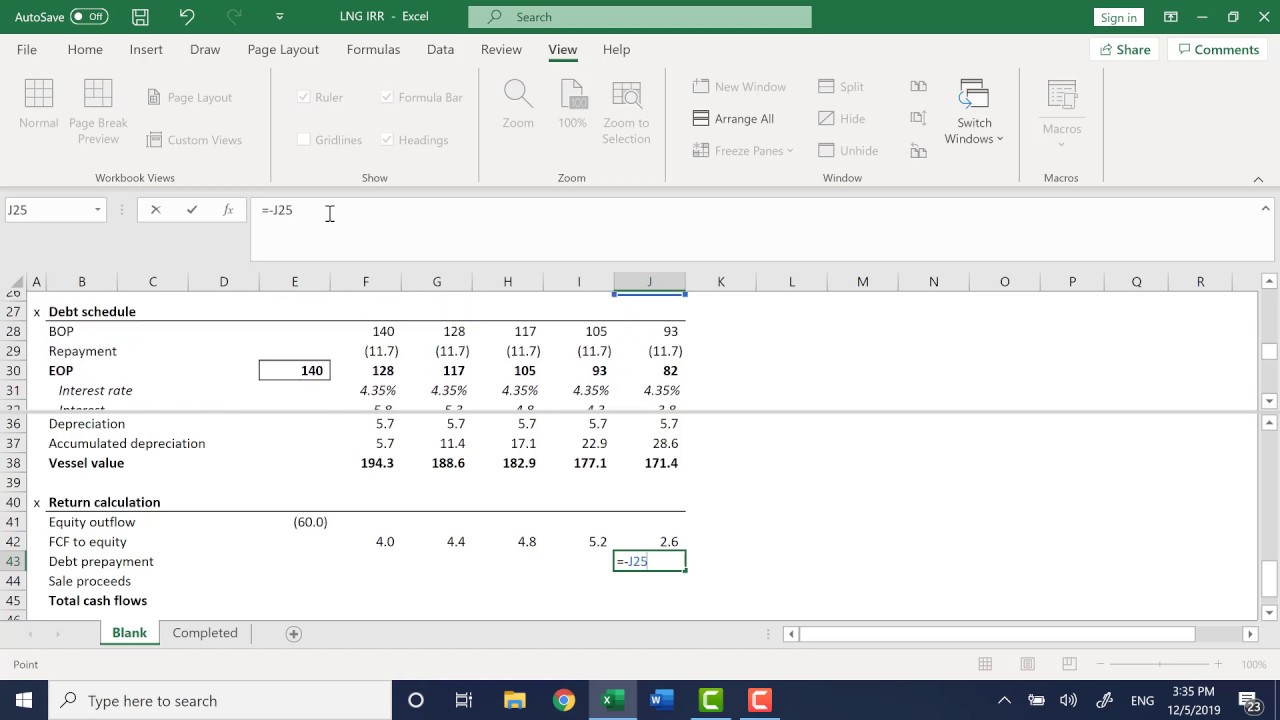Open the Formulas tab

click(373, 49)
